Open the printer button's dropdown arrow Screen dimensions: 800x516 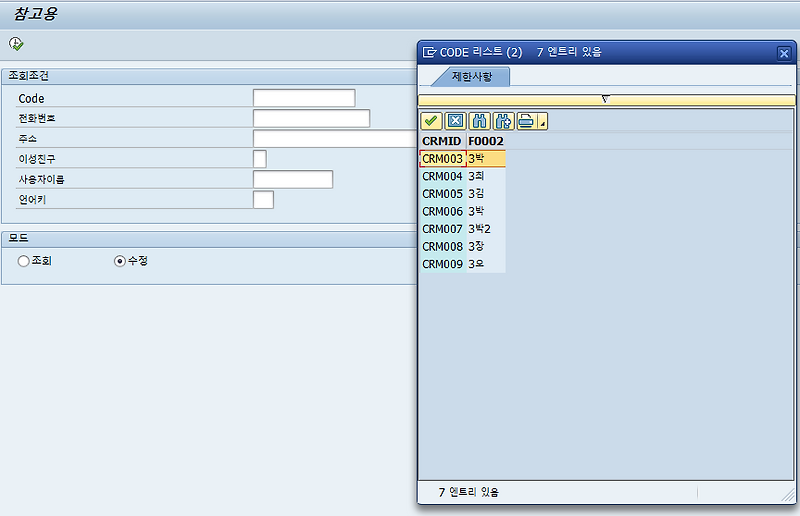pos(543,121)
